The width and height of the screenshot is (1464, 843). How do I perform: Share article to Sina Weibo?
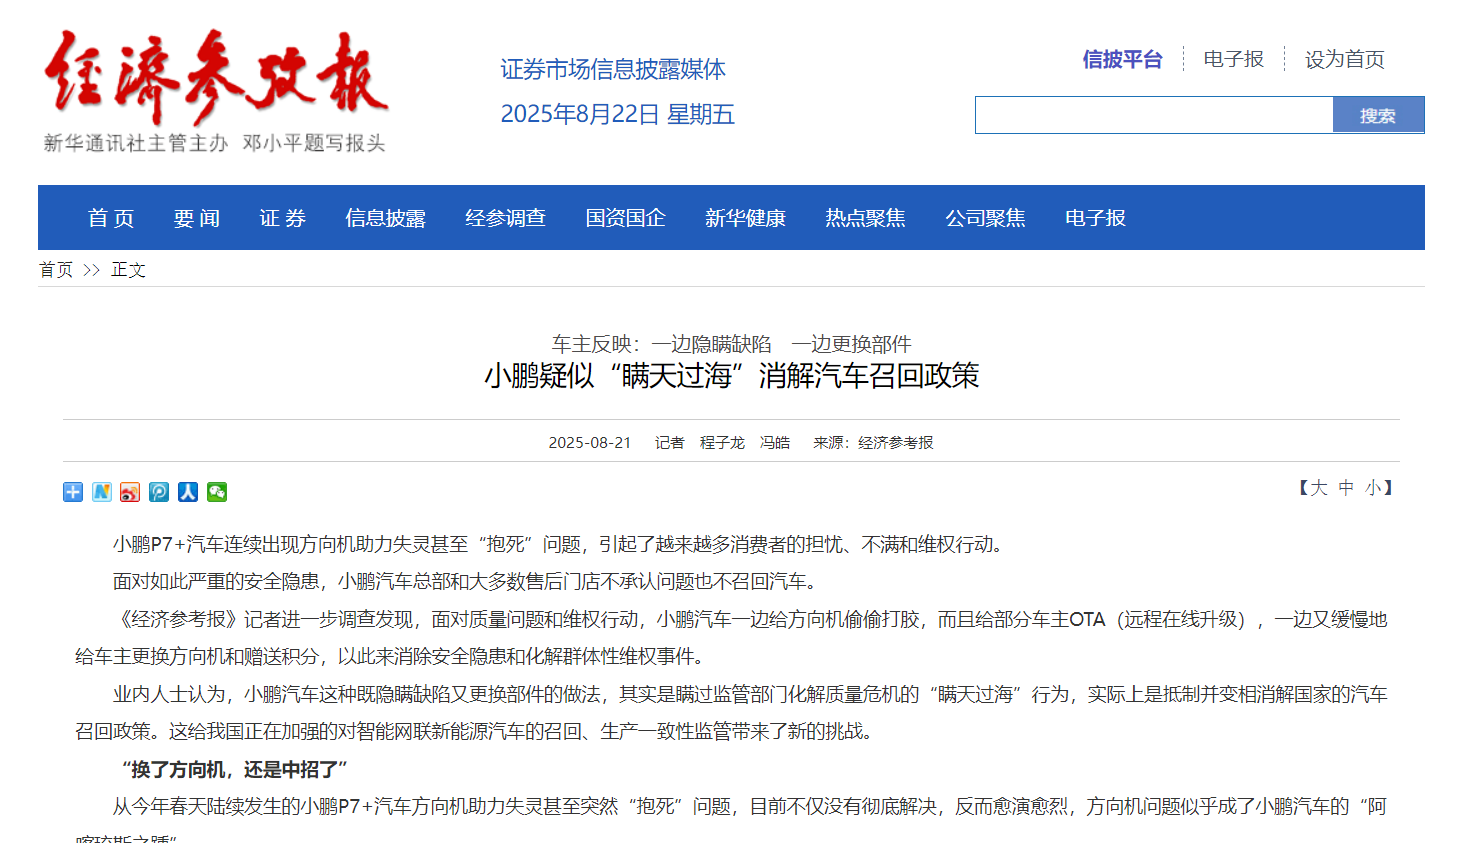(130, 492)
